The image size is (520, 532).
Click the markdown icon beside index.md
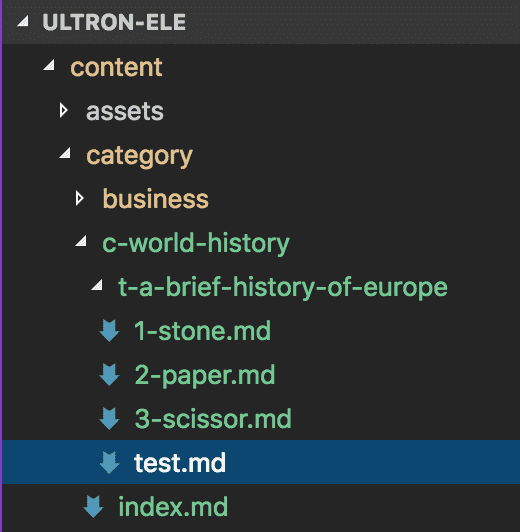click(x=93, y=507)
